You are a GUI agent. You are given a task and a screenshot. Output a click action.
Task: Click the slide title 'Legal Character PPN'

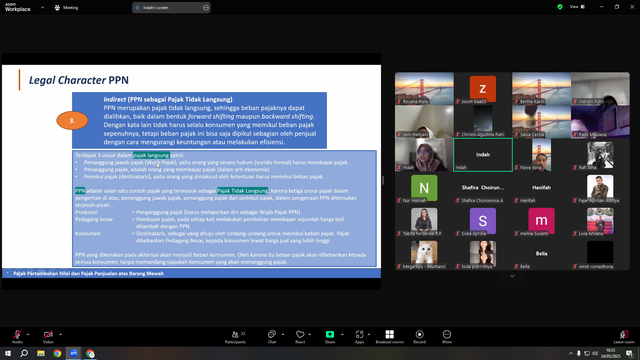(x=78, y=80)
